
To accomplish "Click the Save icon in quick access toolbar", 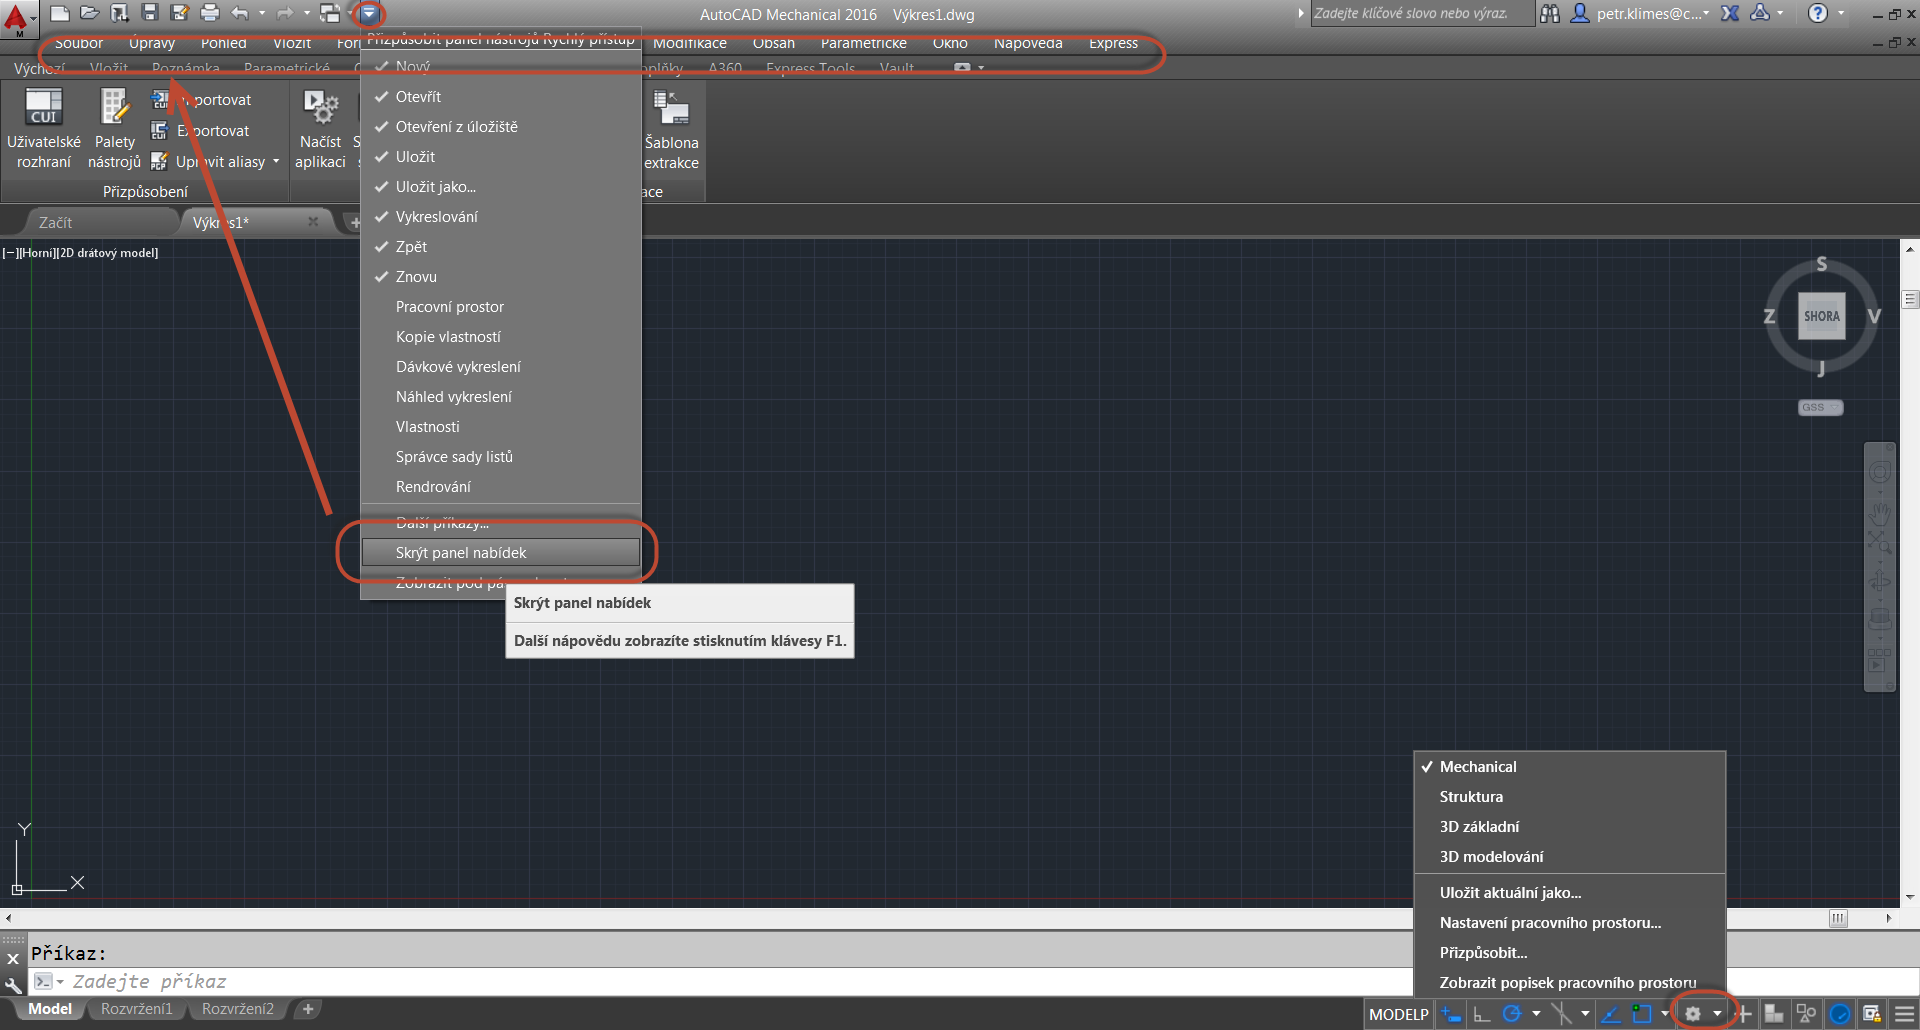I will pos(150,13).
